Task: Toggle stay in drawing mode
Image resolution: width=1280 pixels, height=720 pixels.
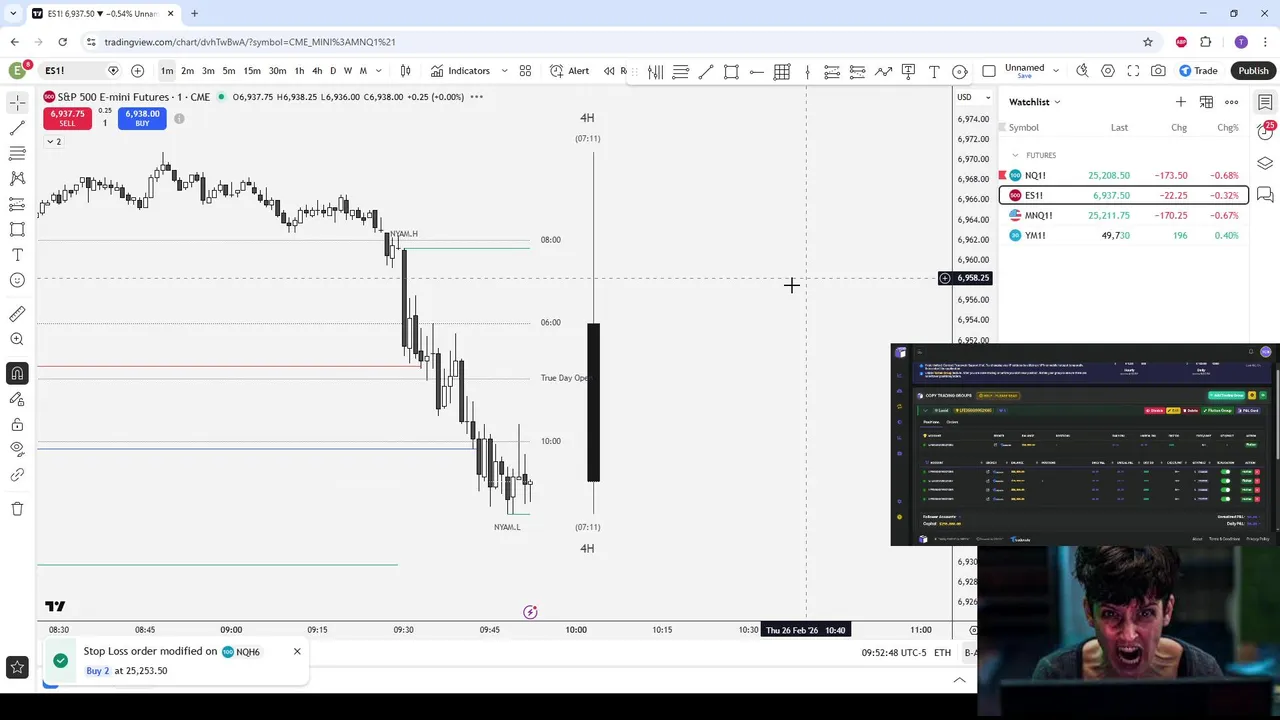Action: 17,399
